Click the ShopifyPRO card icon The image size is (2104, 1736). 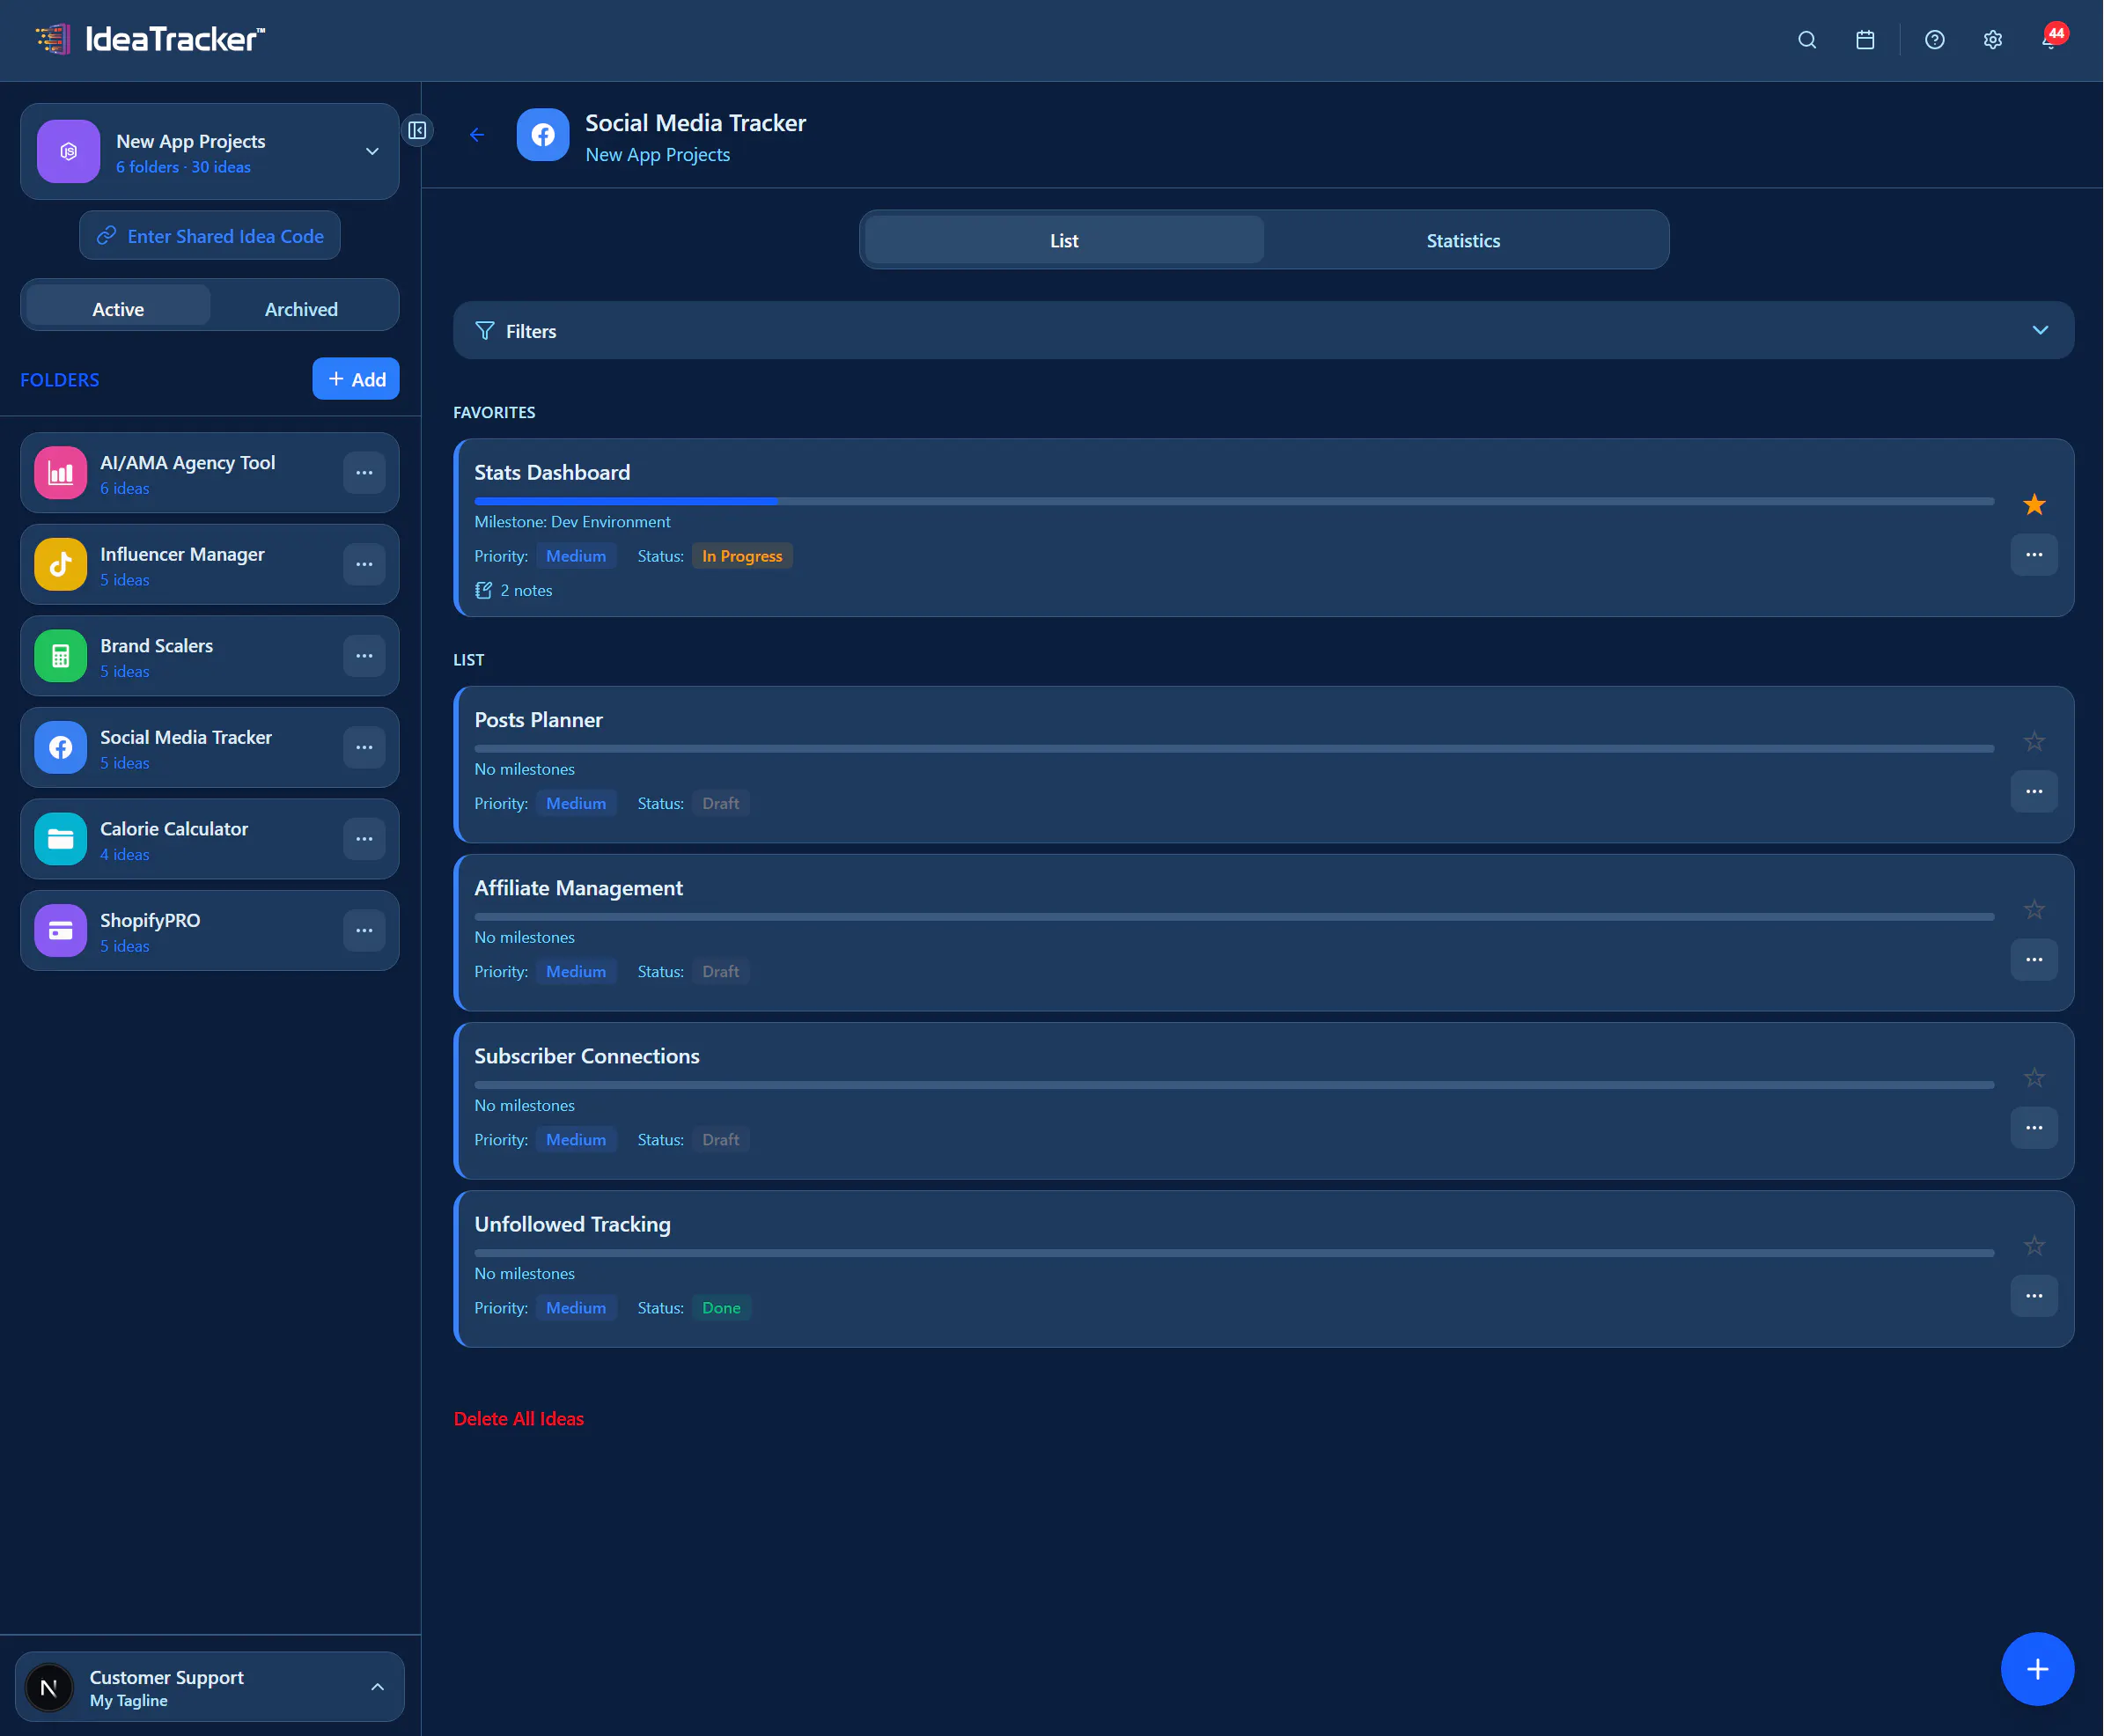point(60,930)
